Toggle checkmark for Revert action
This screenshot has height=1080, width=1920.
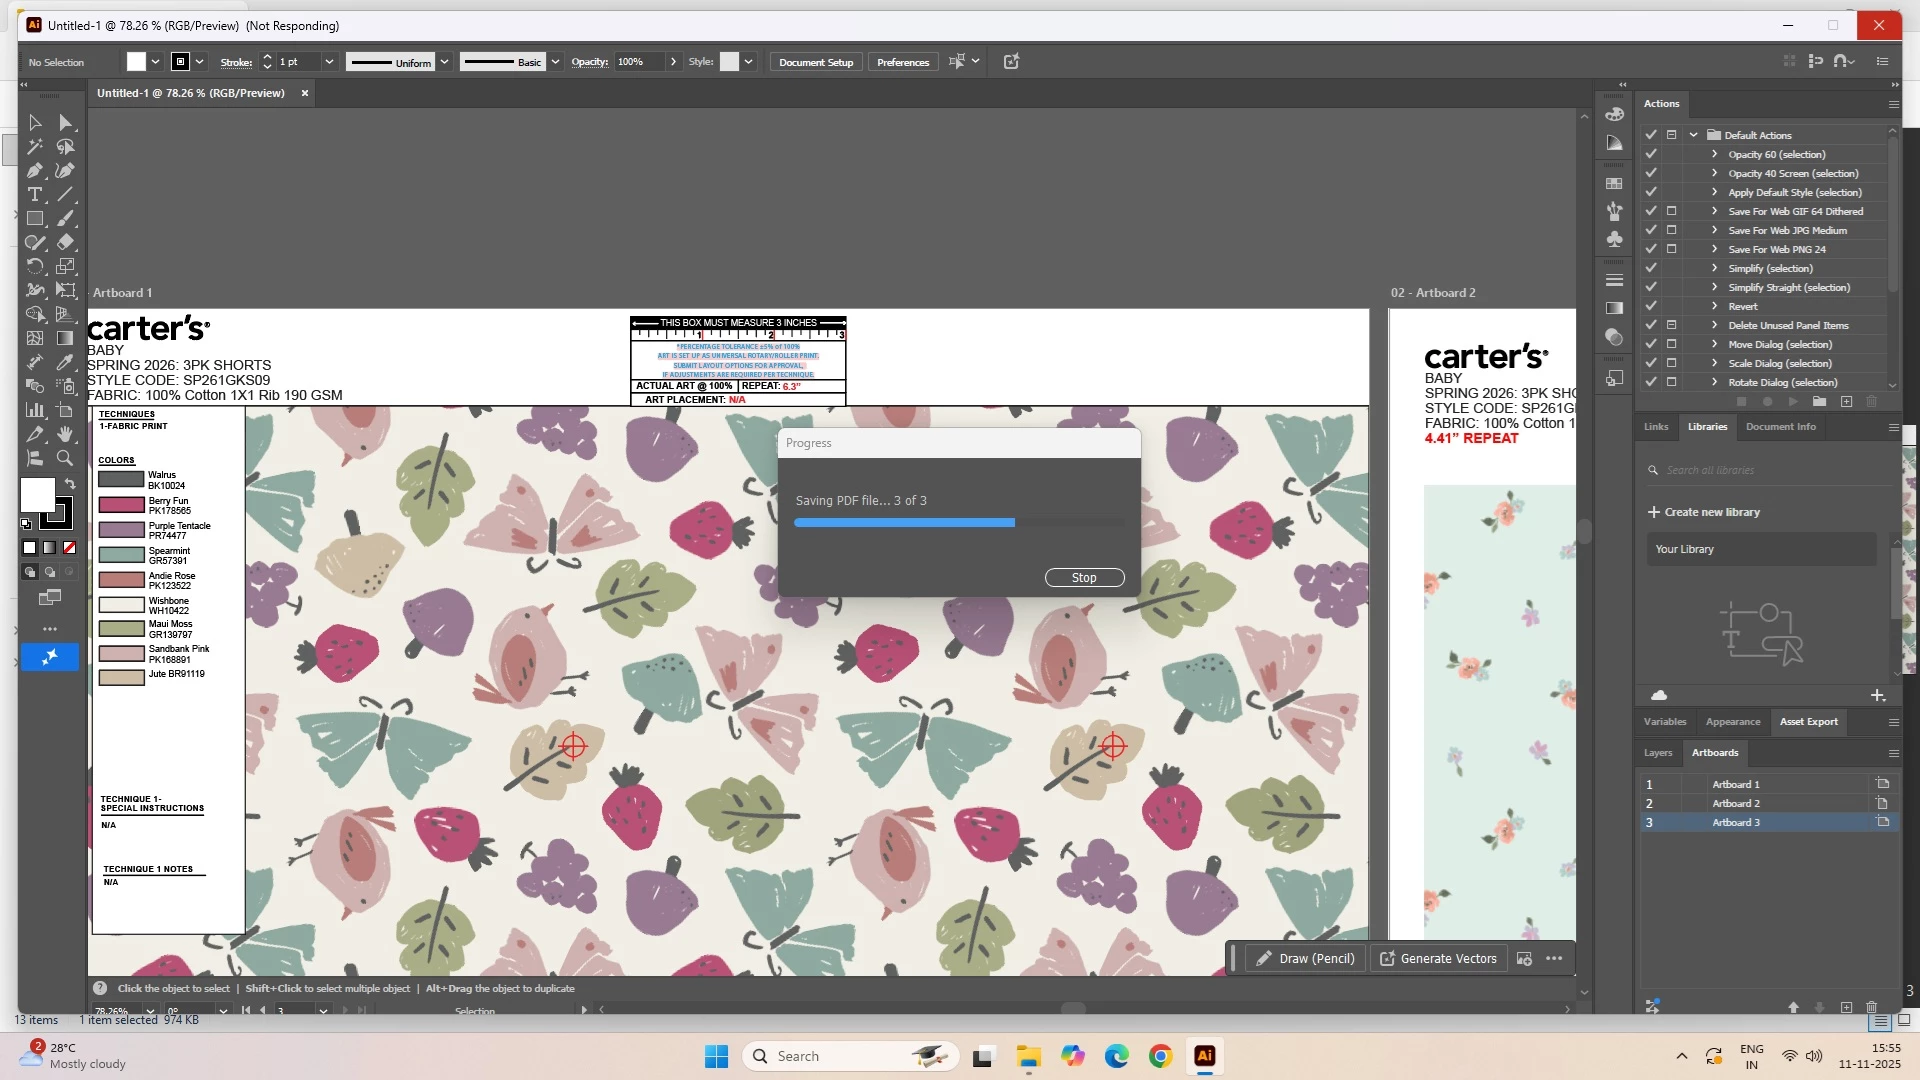(x=1651, y=307)
